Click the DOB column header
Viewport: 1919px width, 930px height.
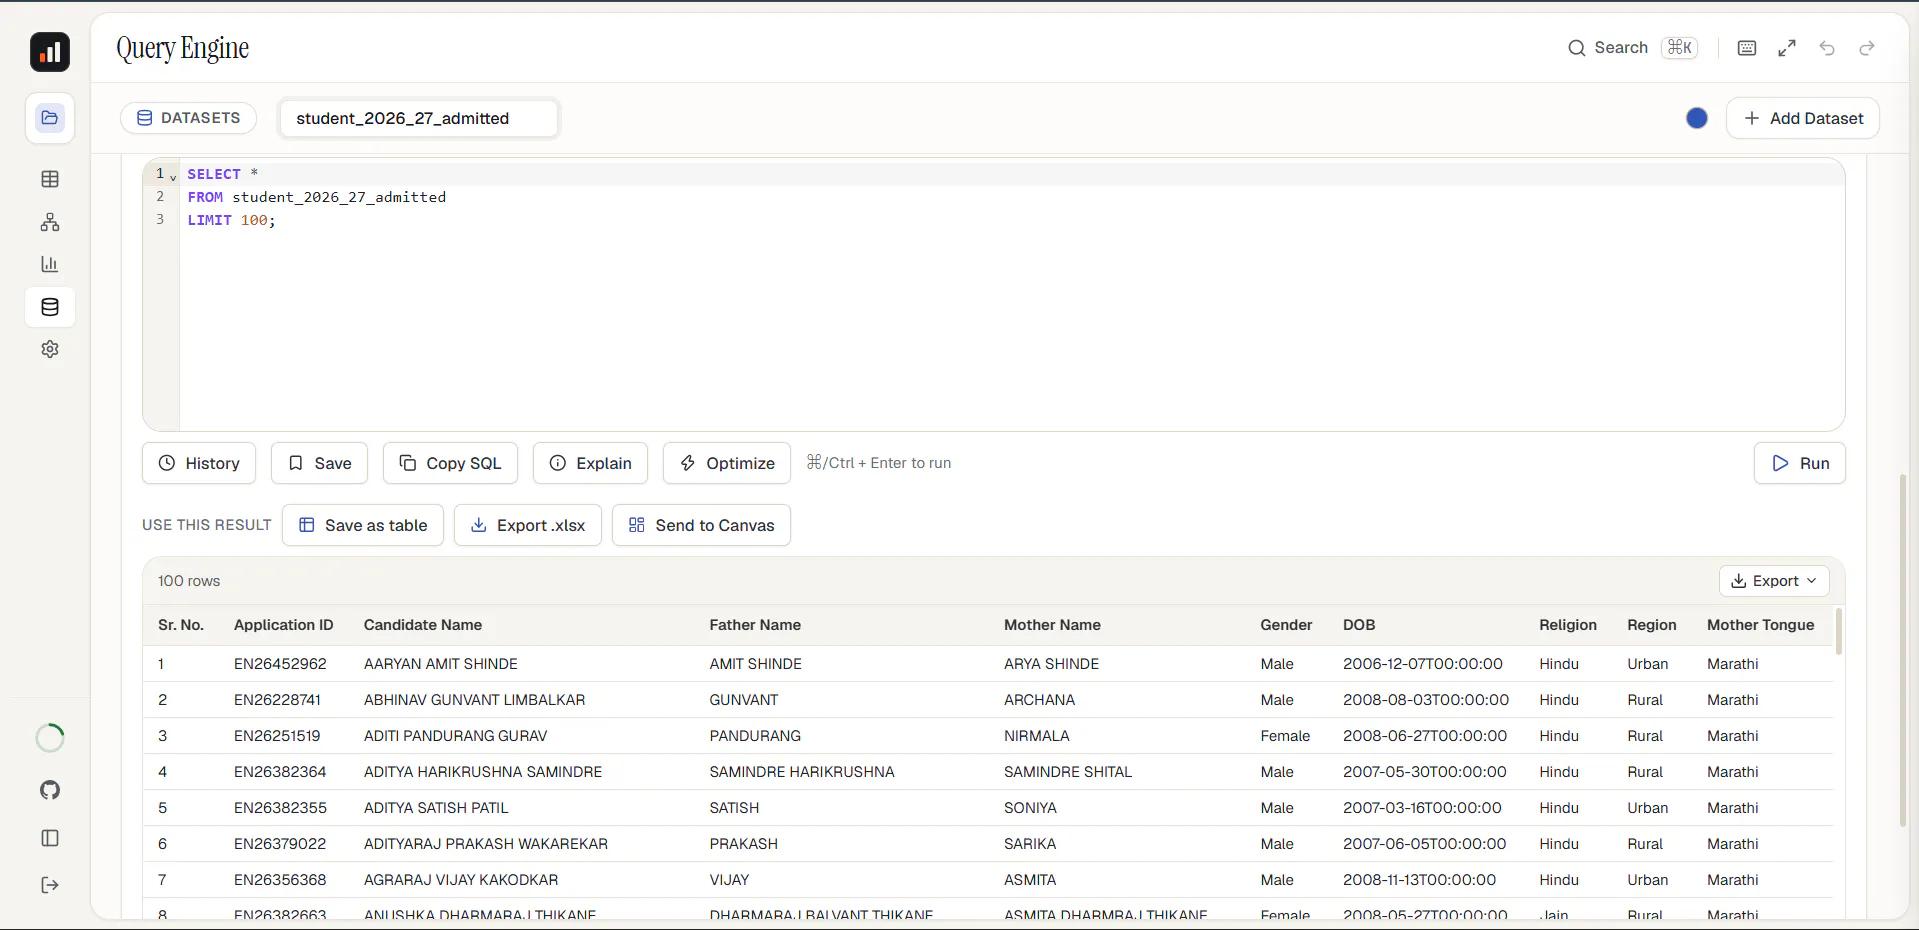pos(1359,625)
